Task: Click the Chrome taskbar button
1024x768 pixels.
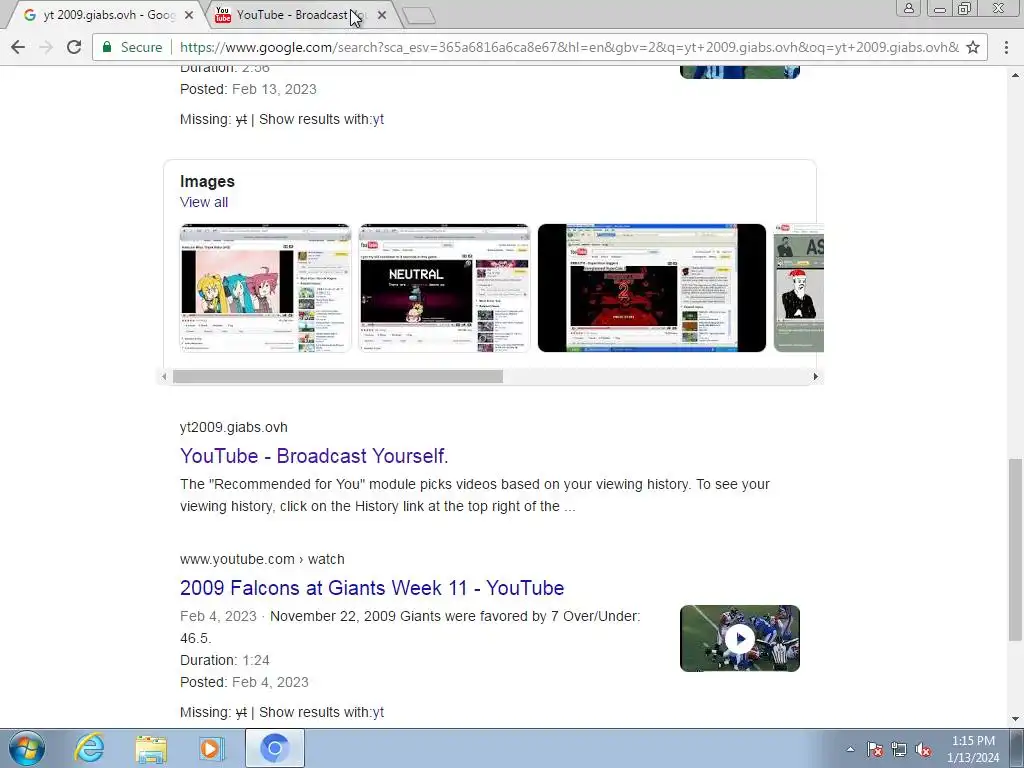Action: 275,748
